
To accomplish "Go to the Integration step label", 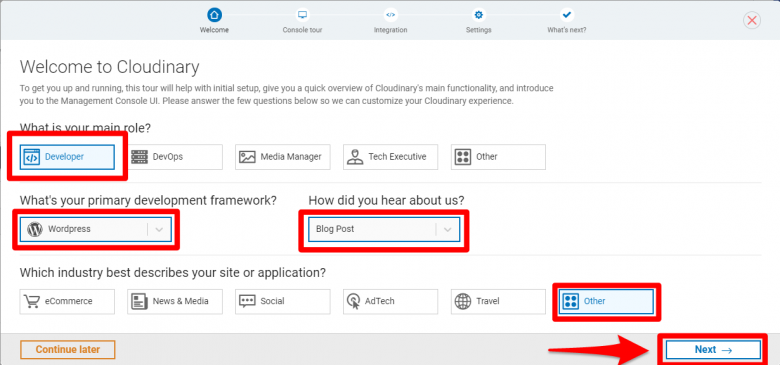I will pos(390,30).
